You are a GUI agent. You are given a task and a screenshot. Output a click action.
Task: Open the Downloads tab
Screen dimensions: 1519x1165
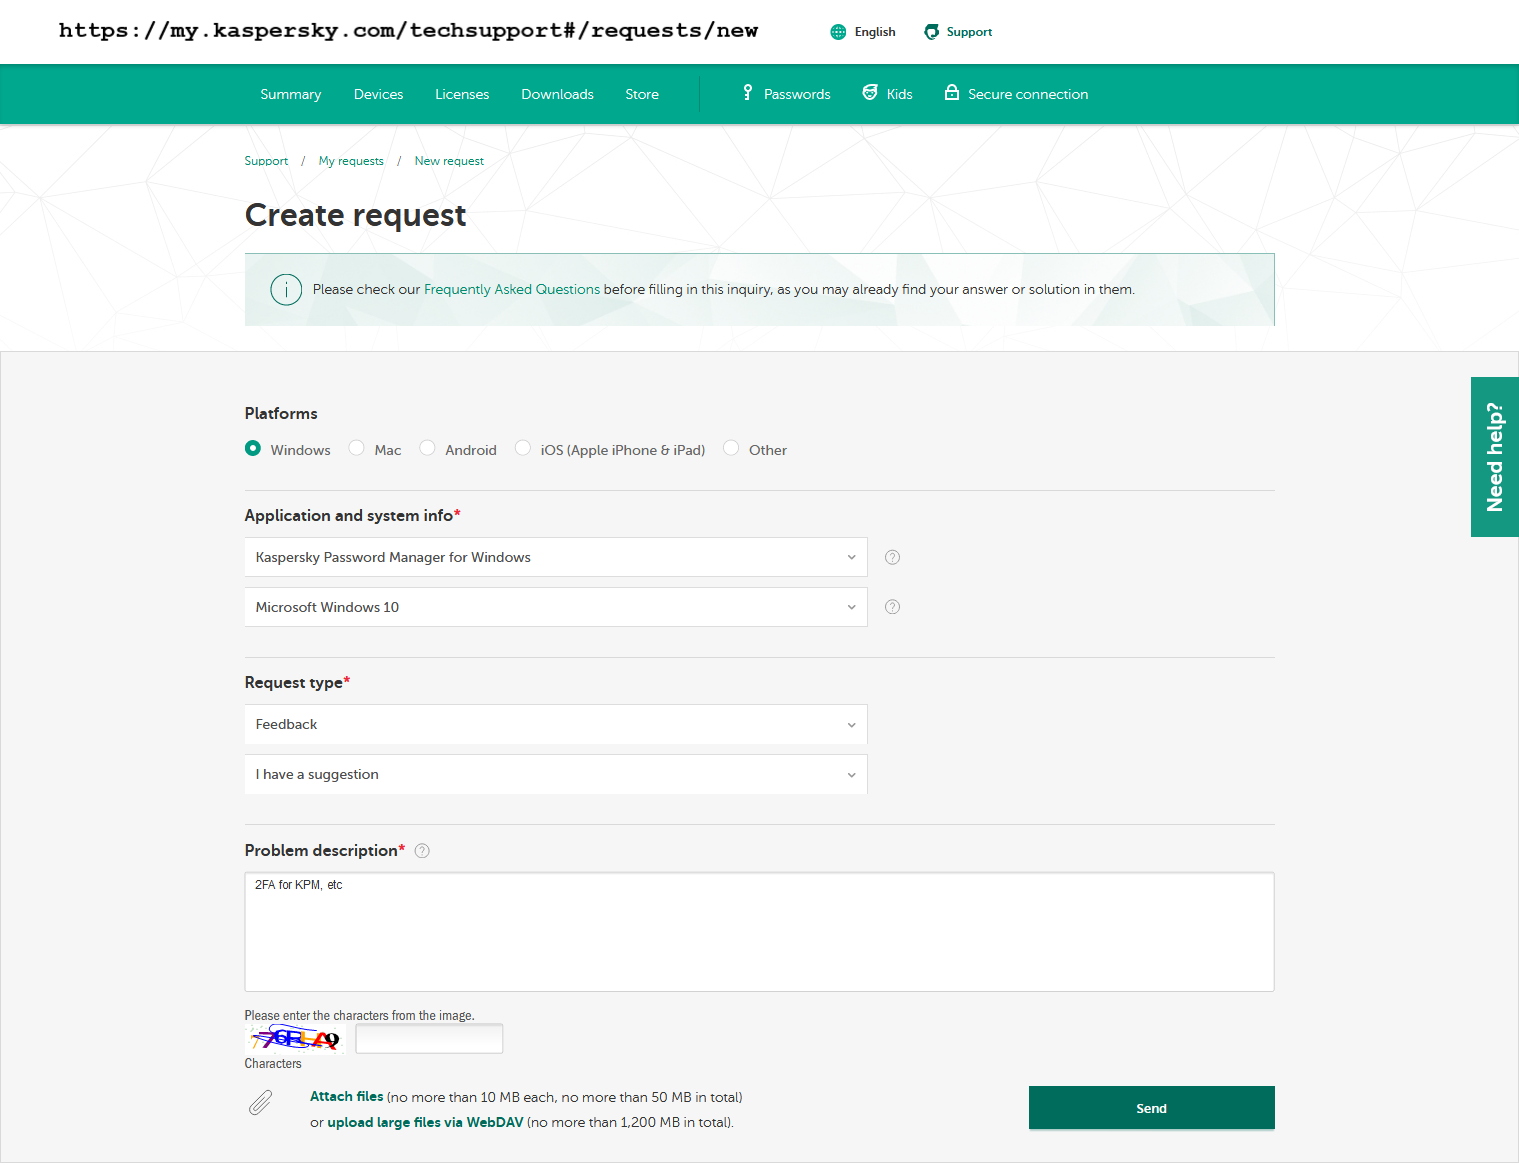[x=558, y=94]
